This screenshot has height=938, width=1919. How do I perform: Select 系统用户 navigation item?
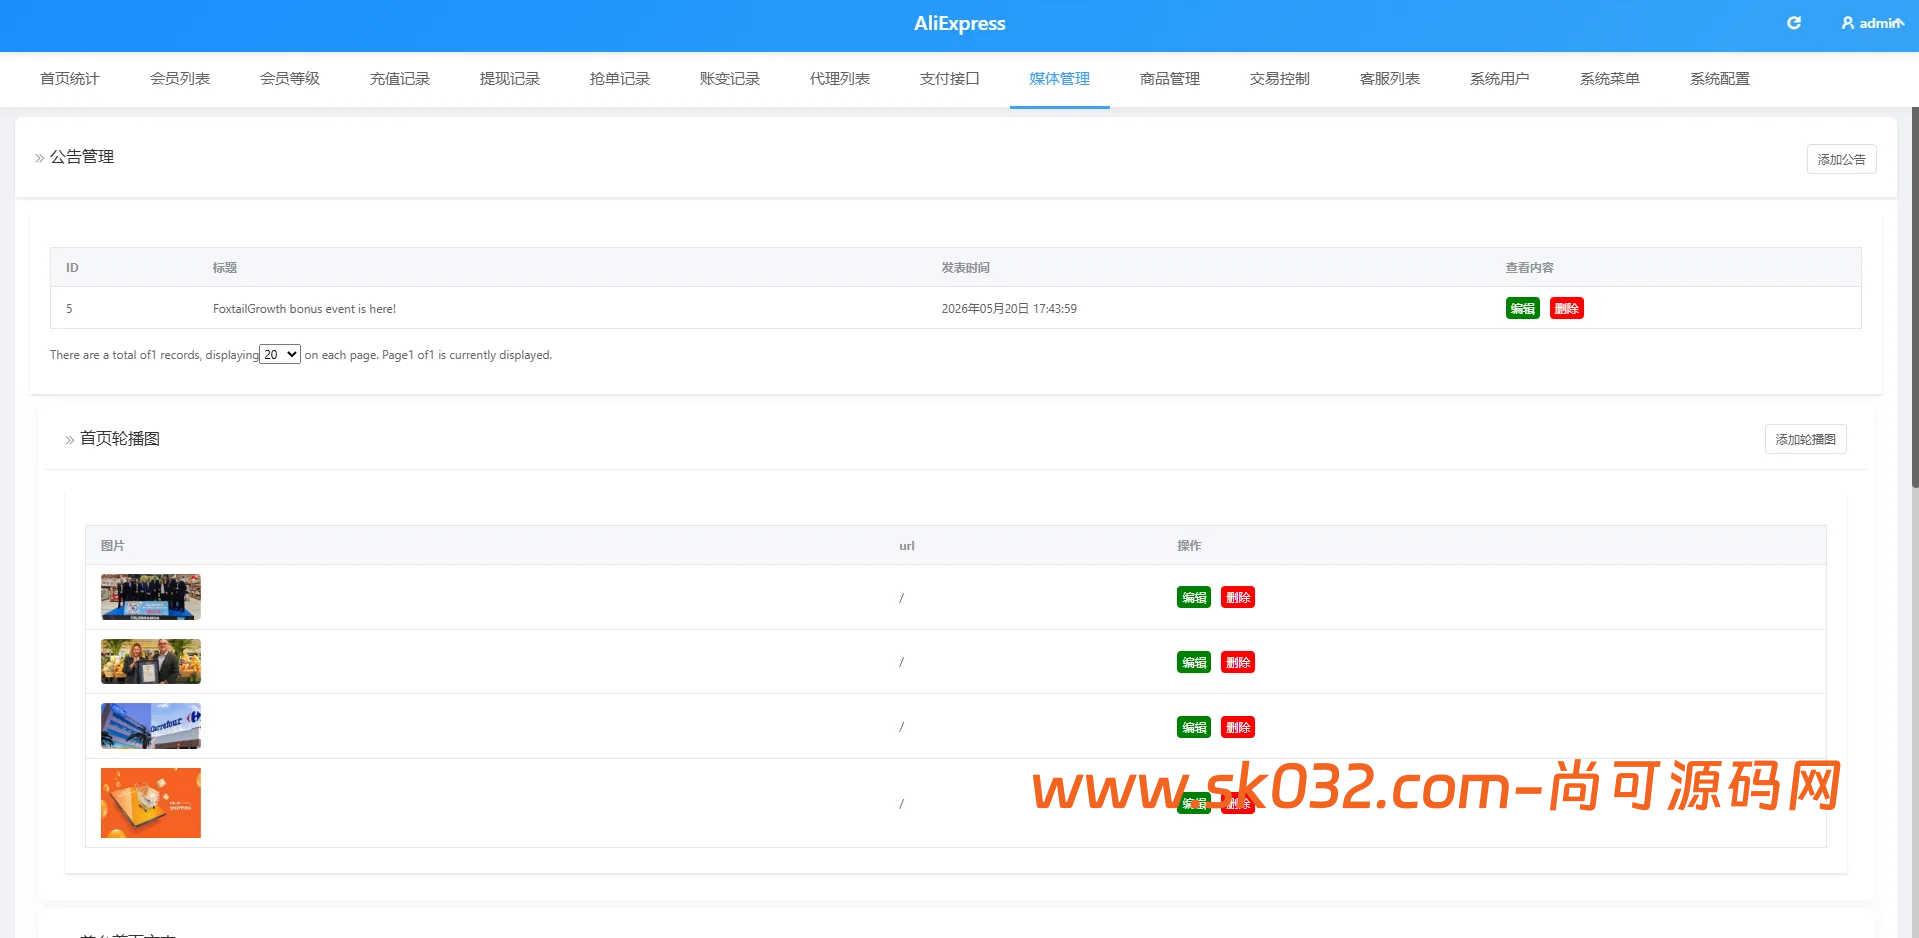point(1500,79)
